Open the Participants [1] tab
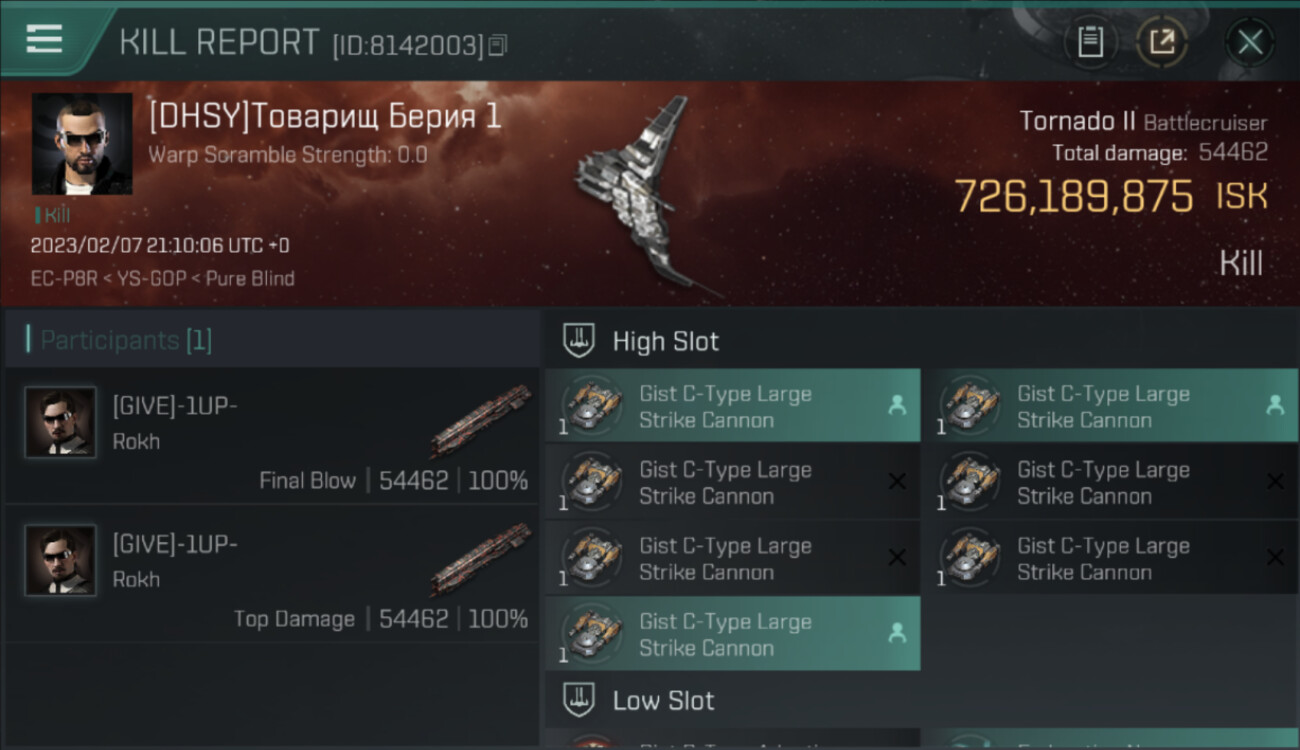Image resolution: width=1300 pixels, height=750 pixels. coord(125,340)
